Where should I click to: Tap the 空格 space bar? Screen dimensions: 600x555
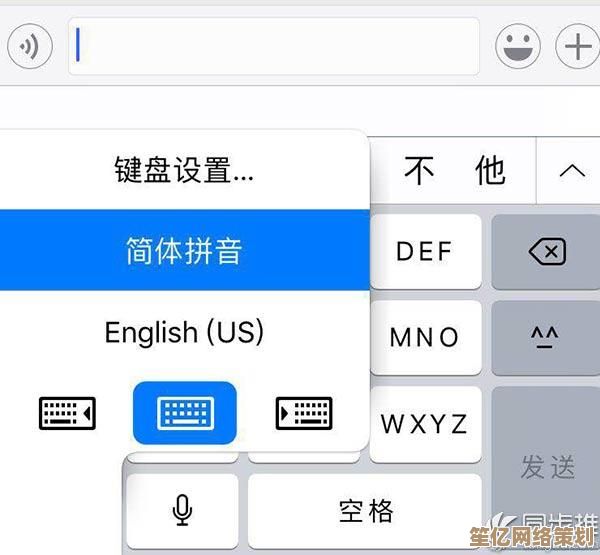click(365, 511)
